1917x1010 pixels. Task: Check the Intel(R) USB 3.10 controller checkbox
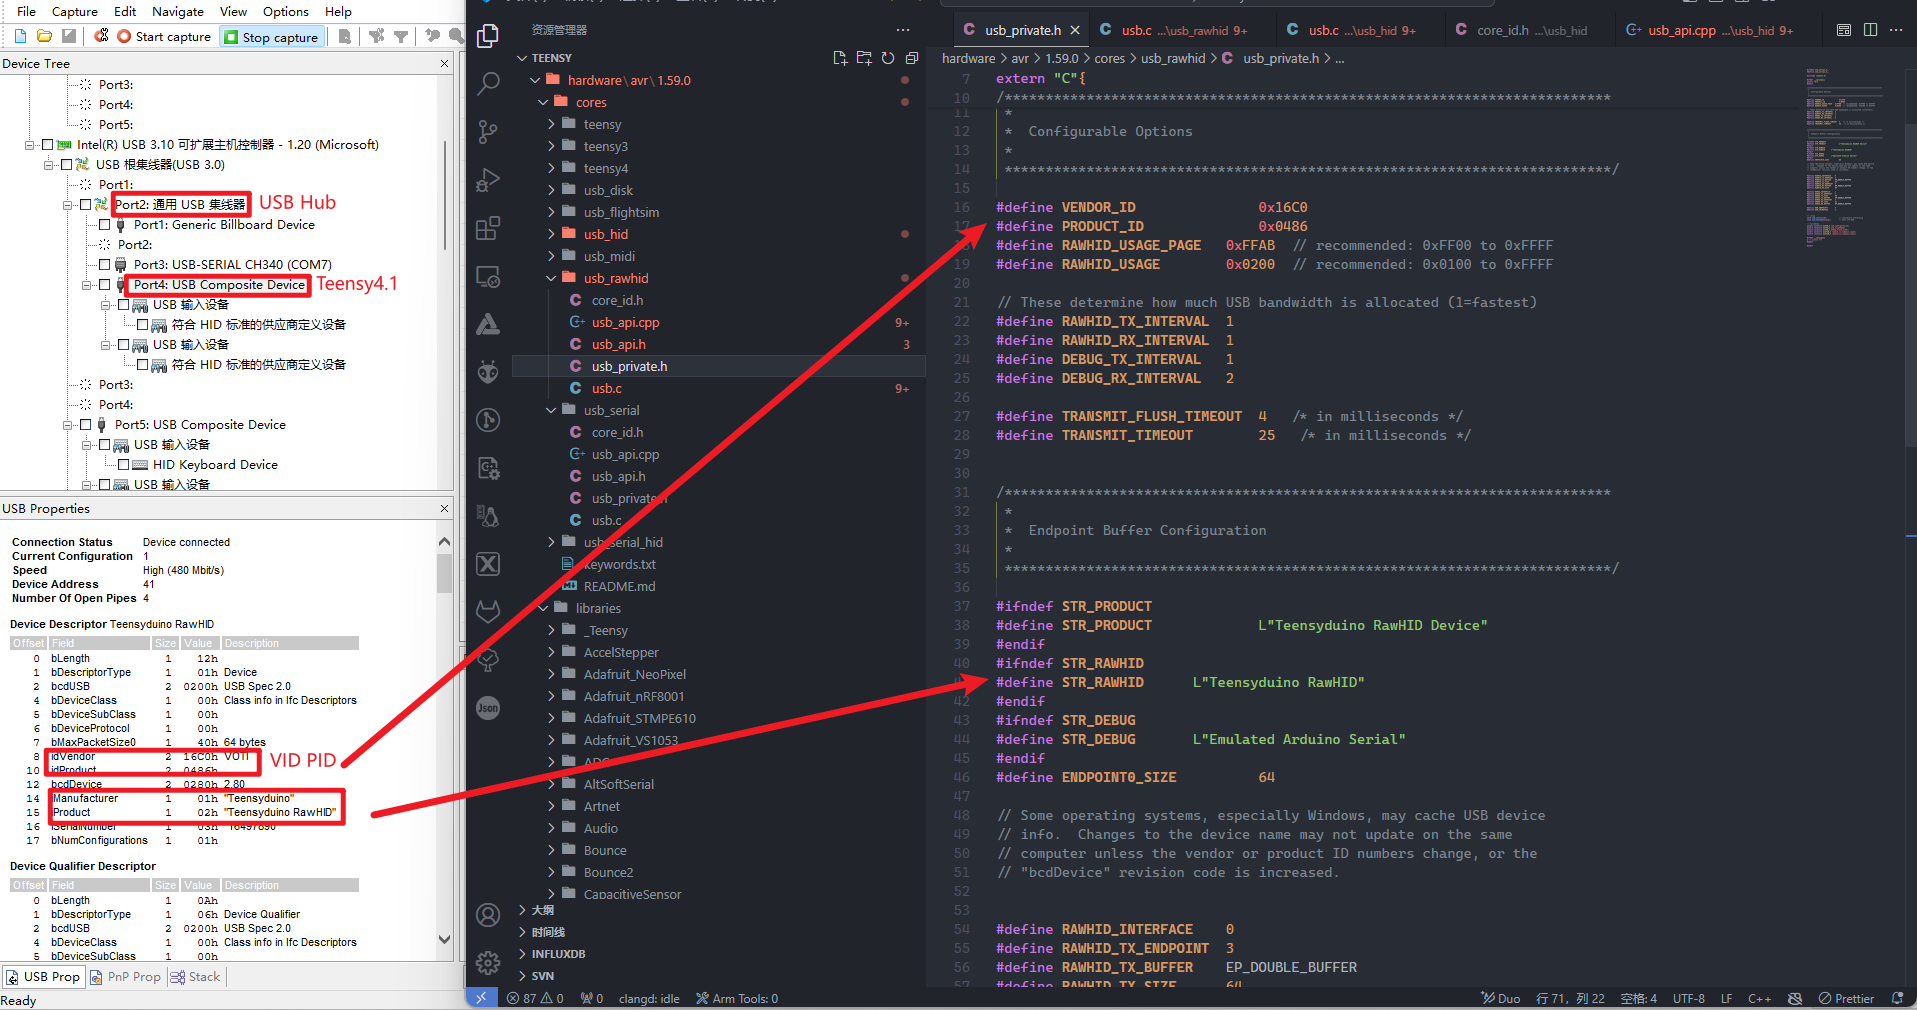point(47,145)
